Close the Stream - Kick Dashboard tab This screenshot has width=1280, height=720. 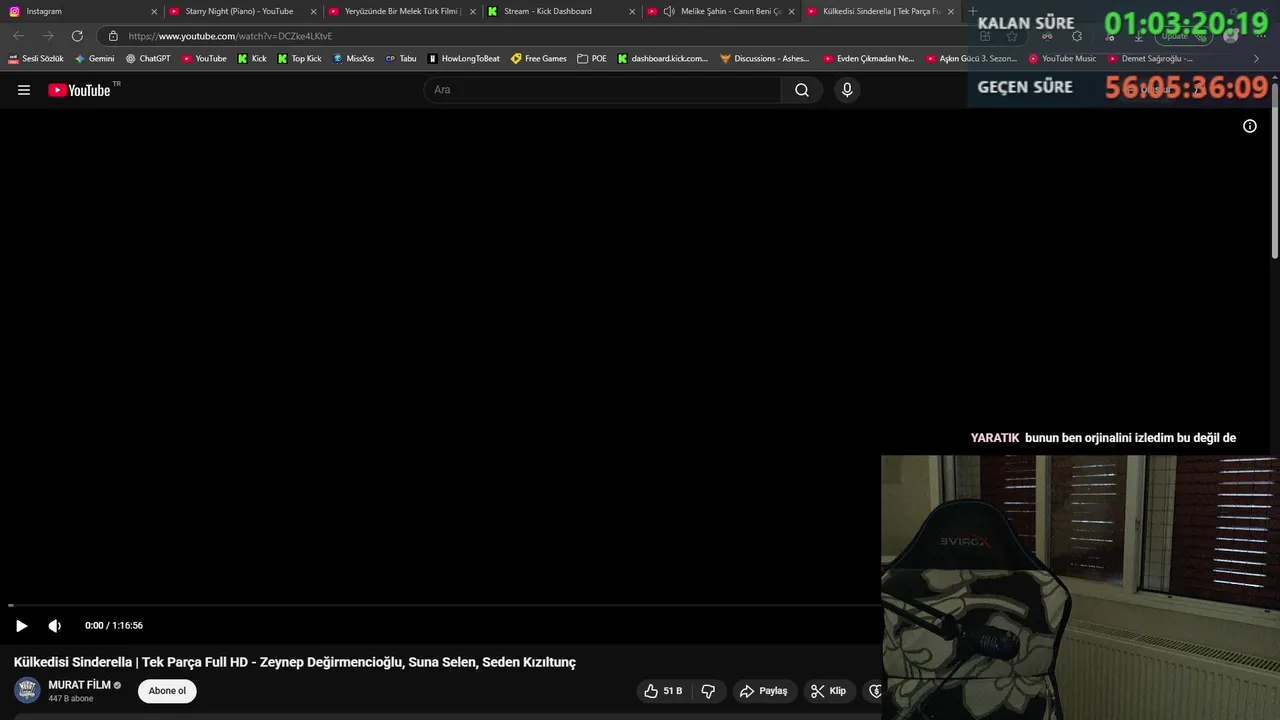pyautogui.click(x=632, y=12)
